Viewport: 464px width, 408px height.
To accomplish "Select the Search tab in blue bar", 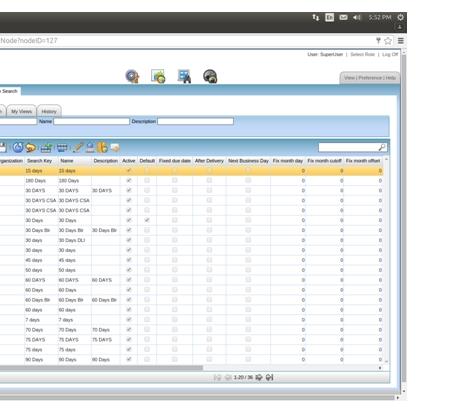I will (9, 91).
